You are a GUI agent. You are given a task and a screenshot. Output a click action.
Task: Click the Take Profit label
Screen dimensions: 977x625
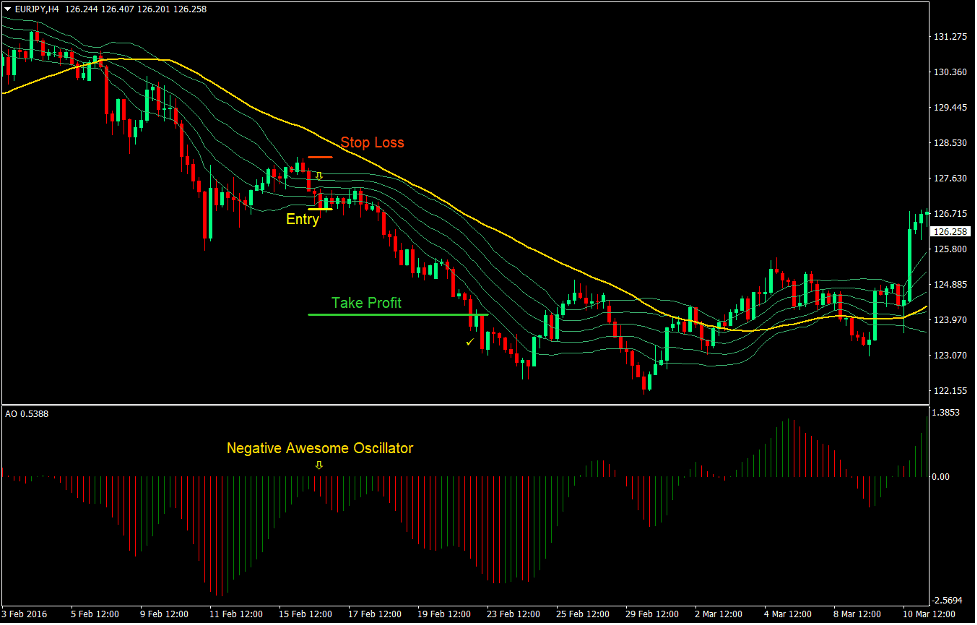(365, 303)
